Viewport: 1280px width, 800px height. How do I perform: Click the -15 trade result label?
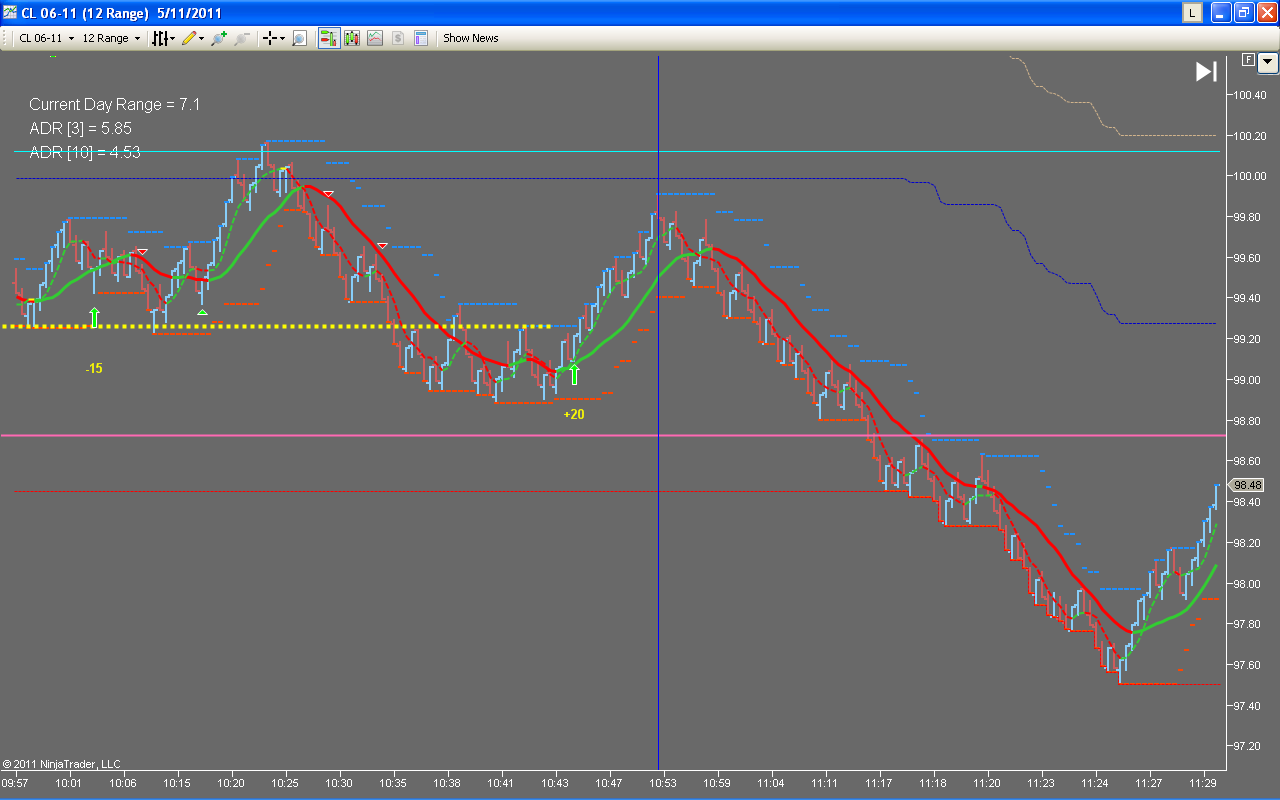pos(93,369)
